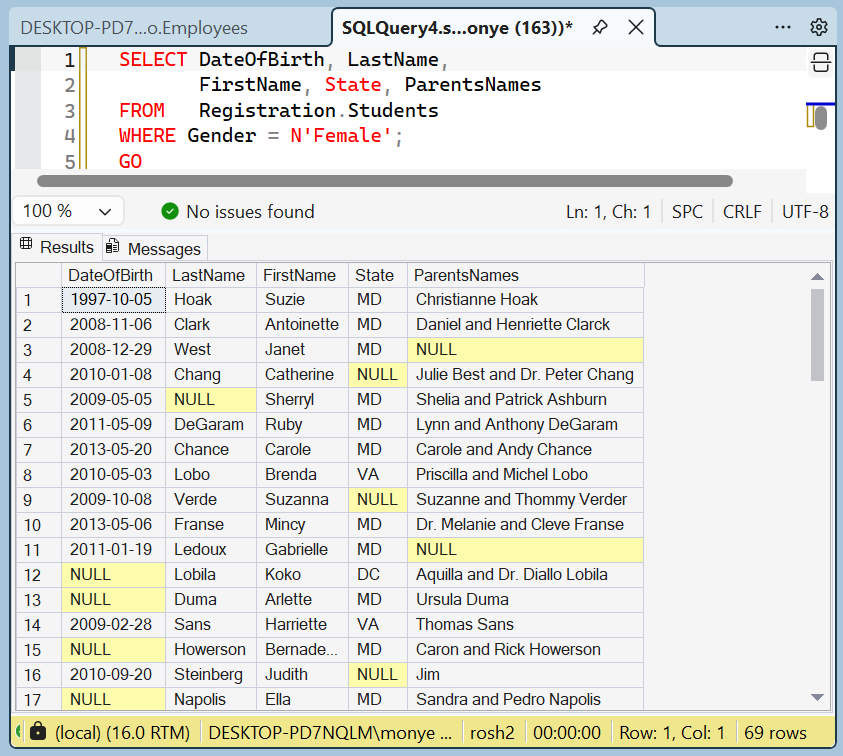The image size is (843, 756).
Task: Close the SQLQuery4 query tab
Action: 636,27
